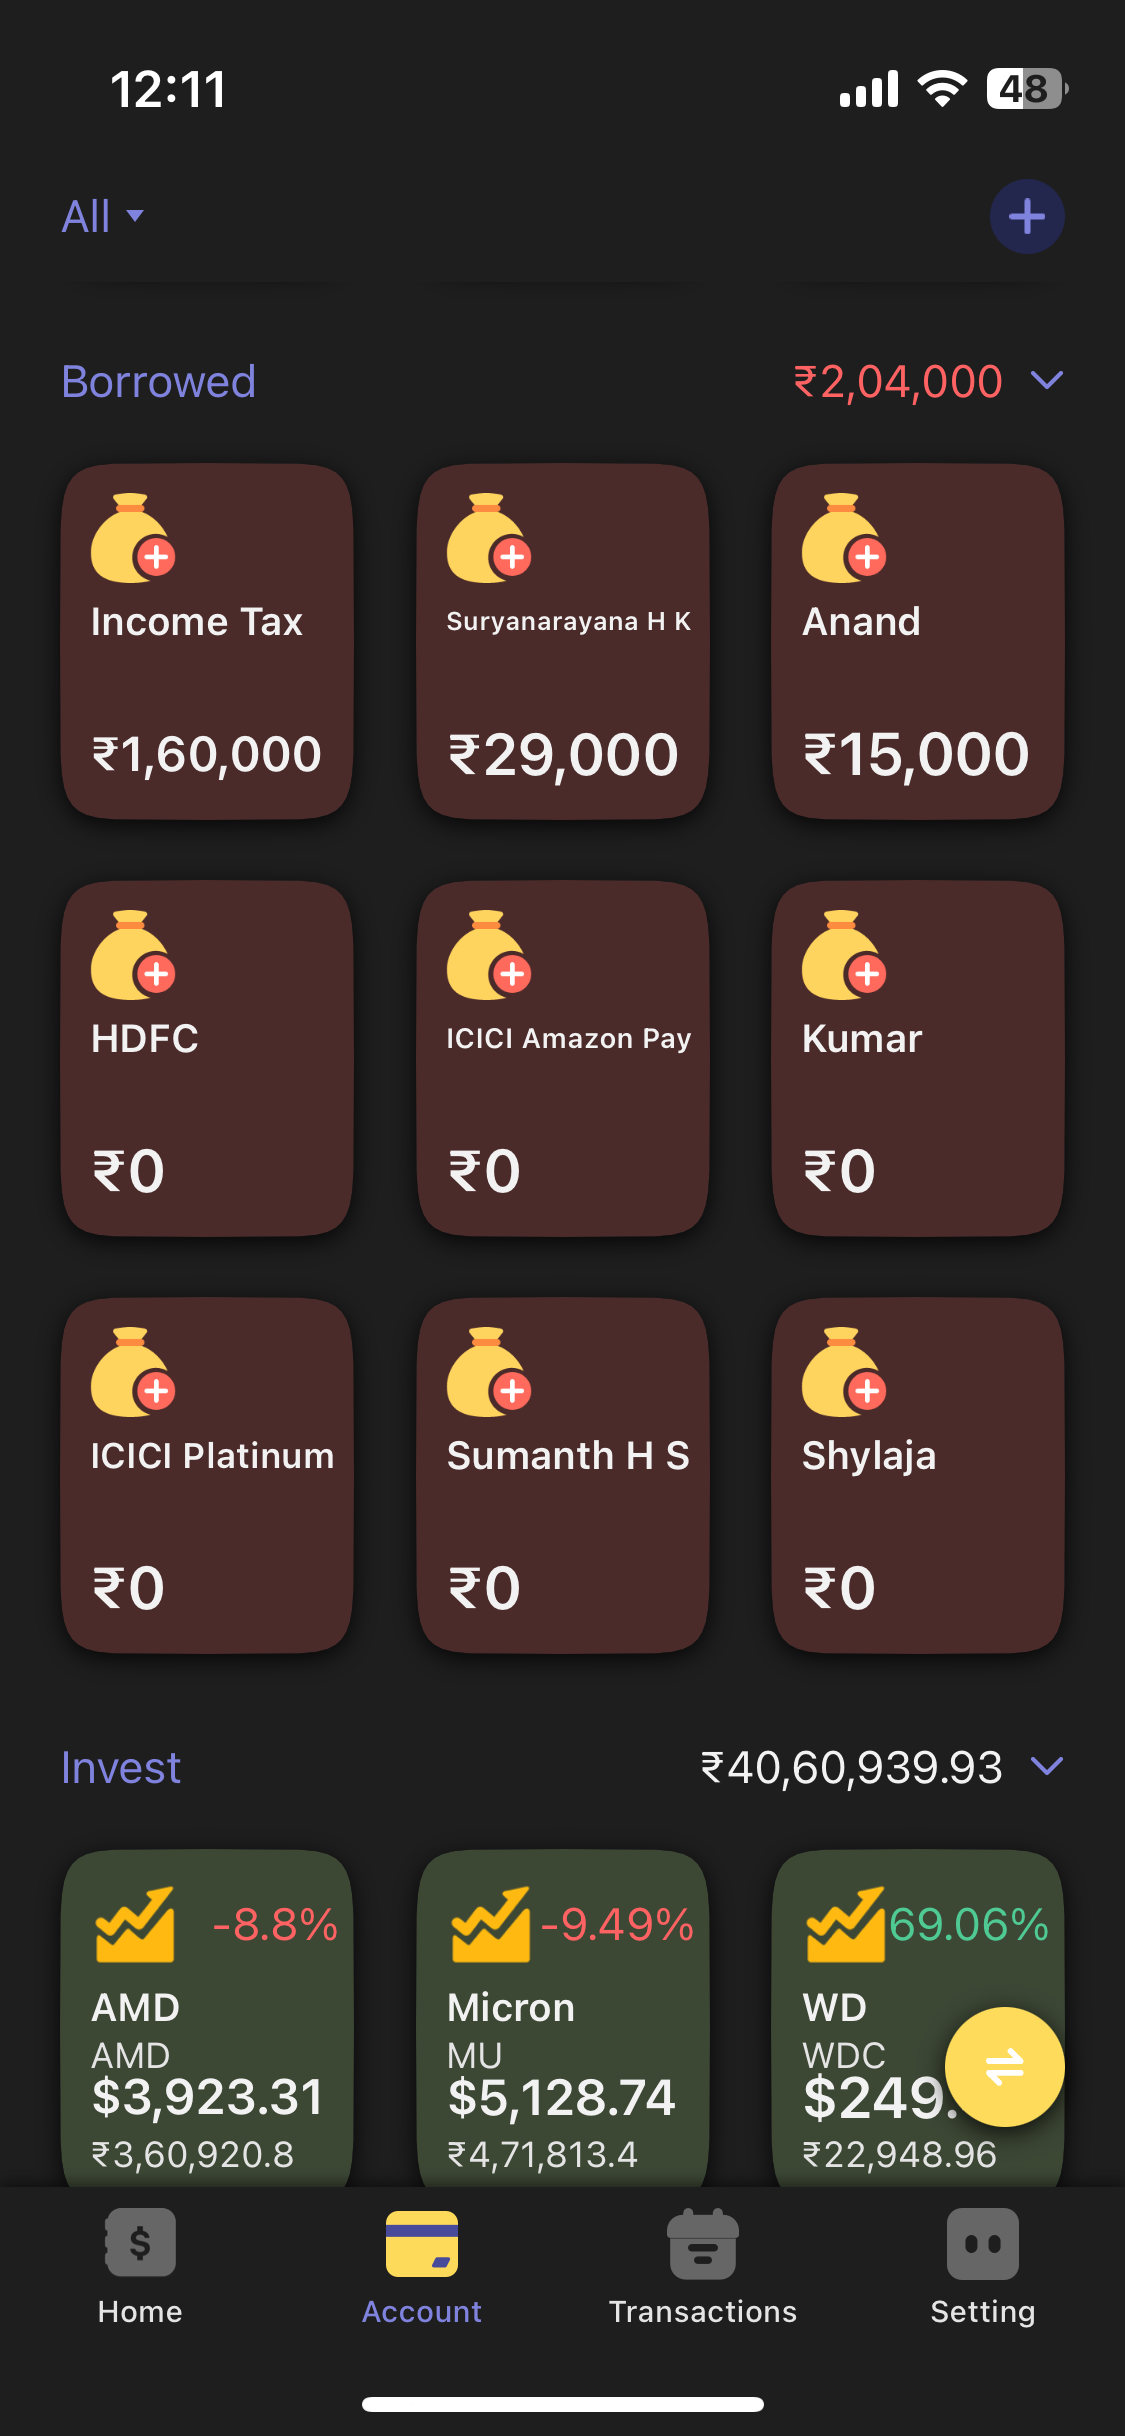Viewport: 1125px width, 2436px height.
Task: Open the Sumanth H S card
Action: (x=563, y=1475)
